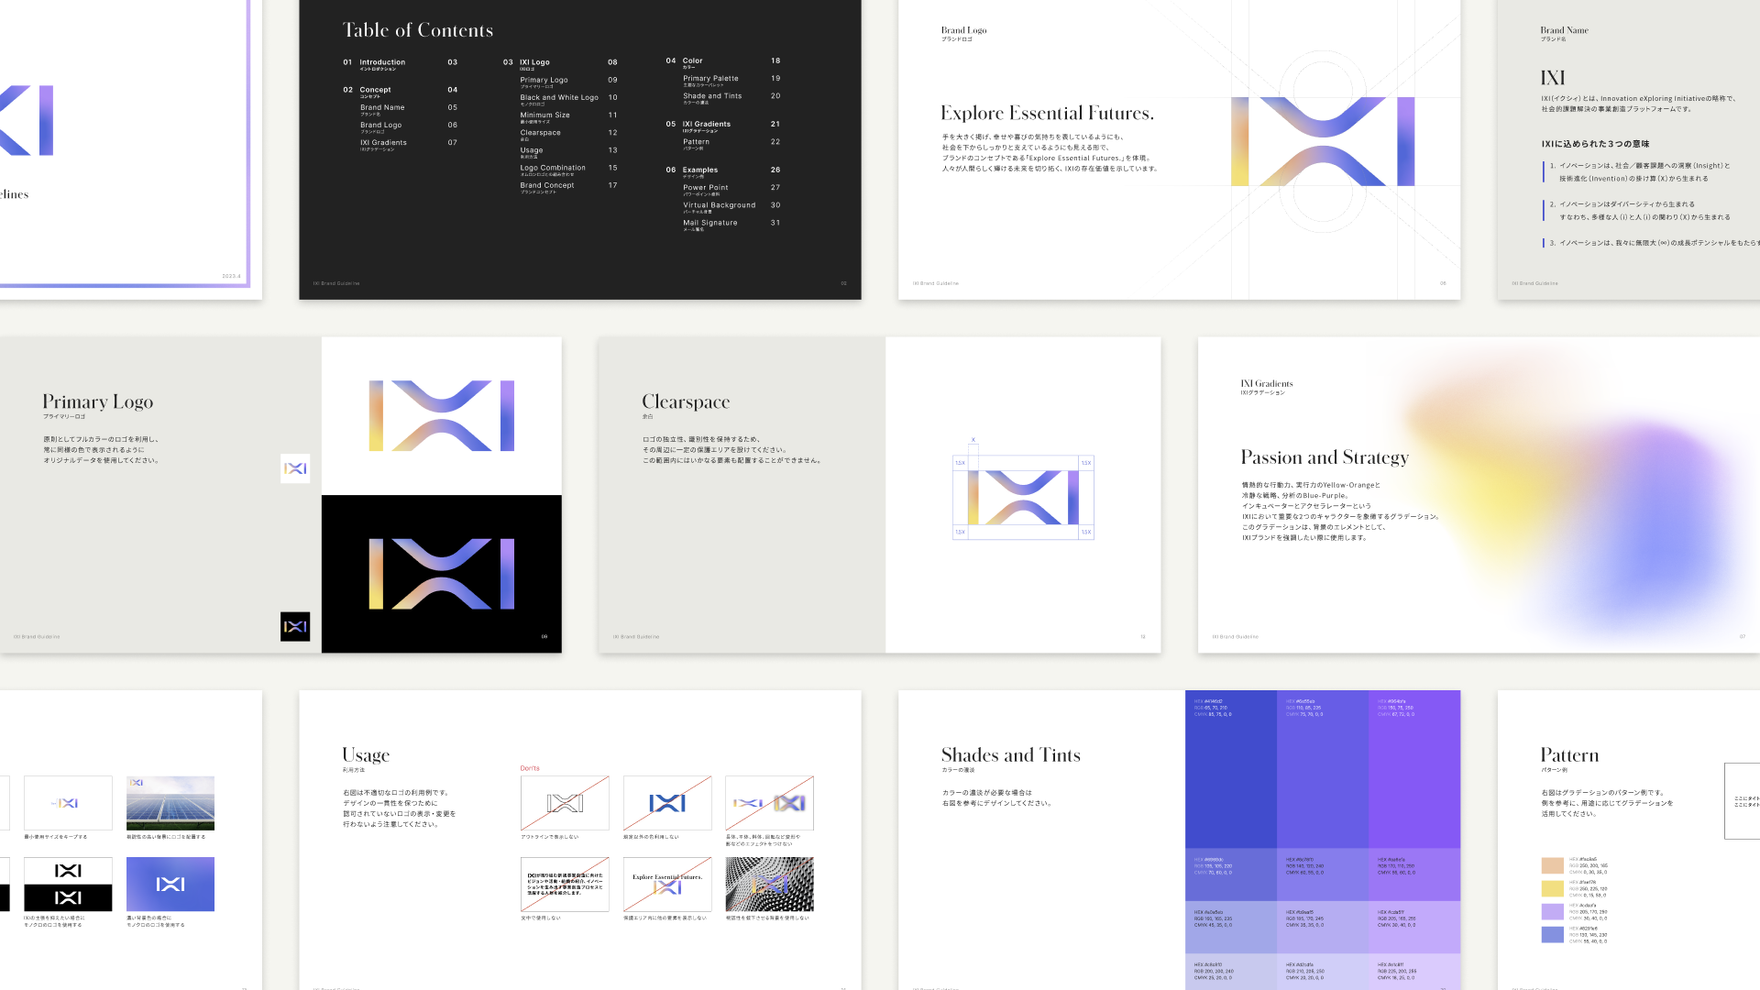This screenshot has width=1760, height=990.
Task: Pick the yellow swatch on the Pattern page
Action: [x=1552, y=888]
